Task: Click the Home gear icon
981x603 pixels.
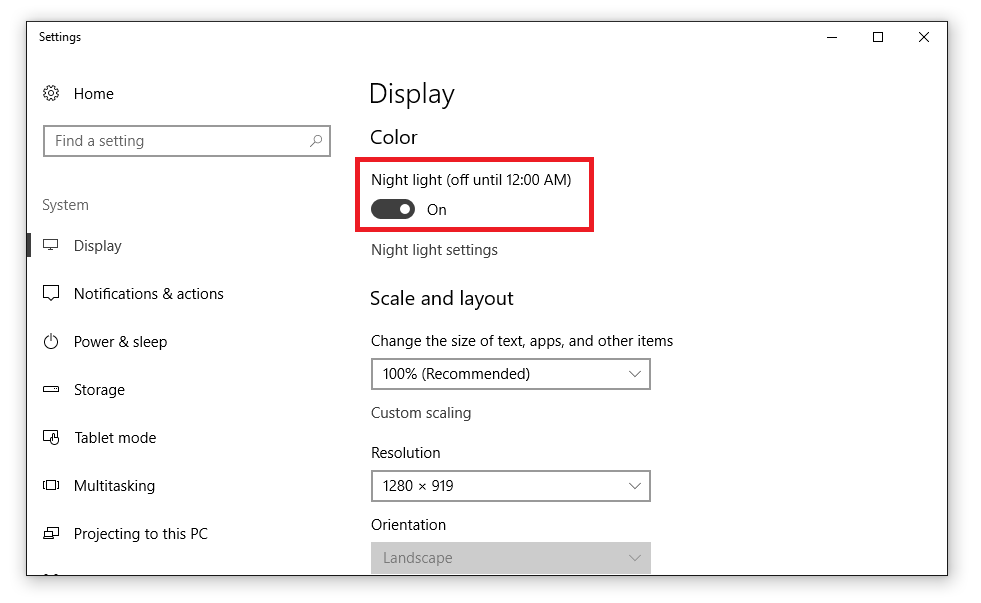Action: pos(51,94)
